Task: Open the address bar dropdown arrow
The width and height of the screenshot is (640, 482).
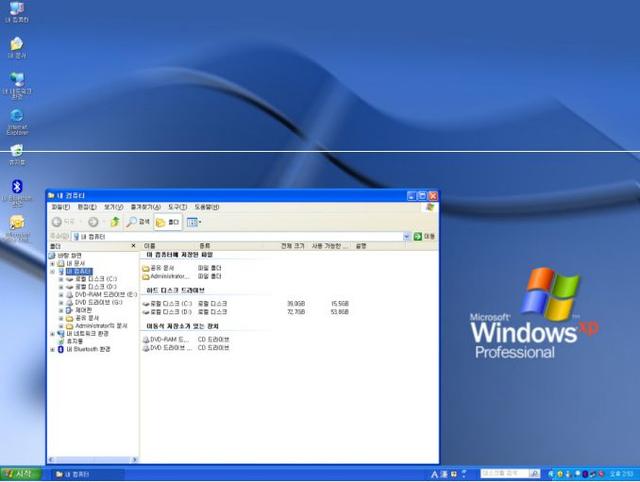Action: [407, 236]
